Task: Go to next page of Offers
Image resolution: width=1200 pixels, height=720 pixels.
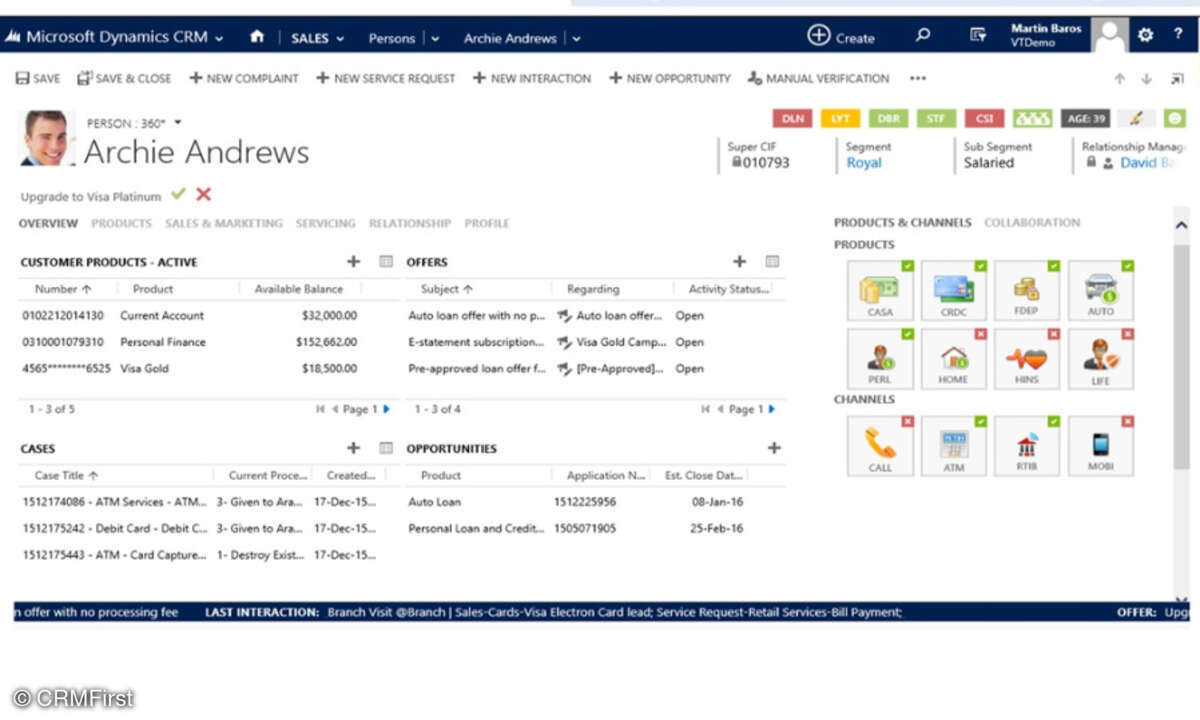Action: (x=772, y=409)
